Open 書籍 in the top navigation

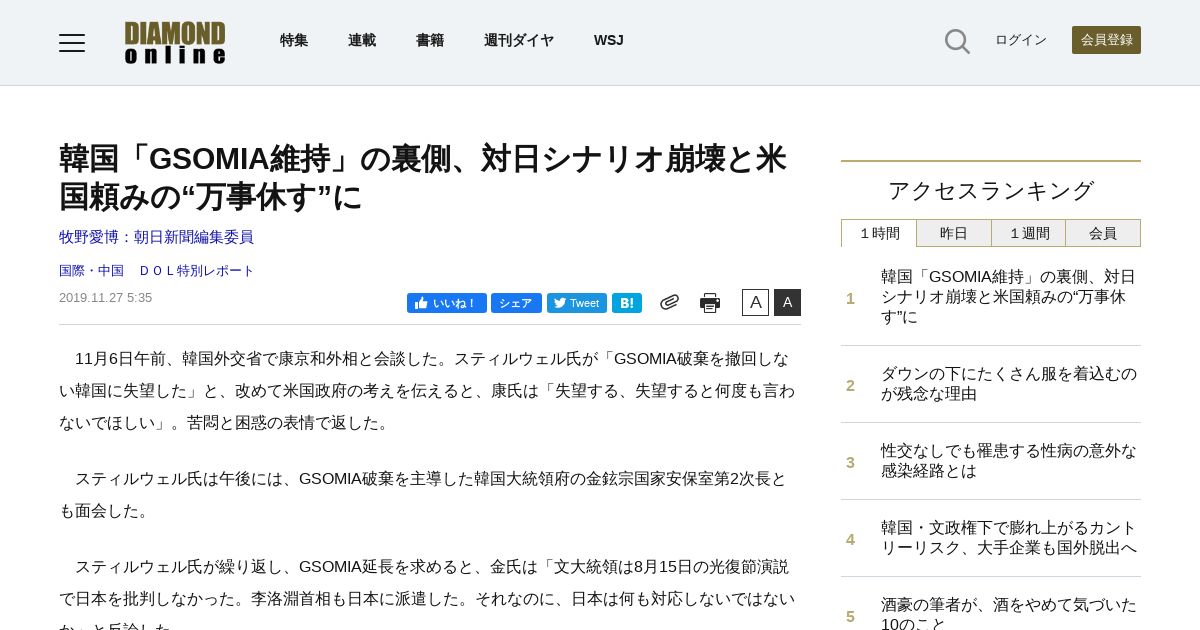point(430,40)
